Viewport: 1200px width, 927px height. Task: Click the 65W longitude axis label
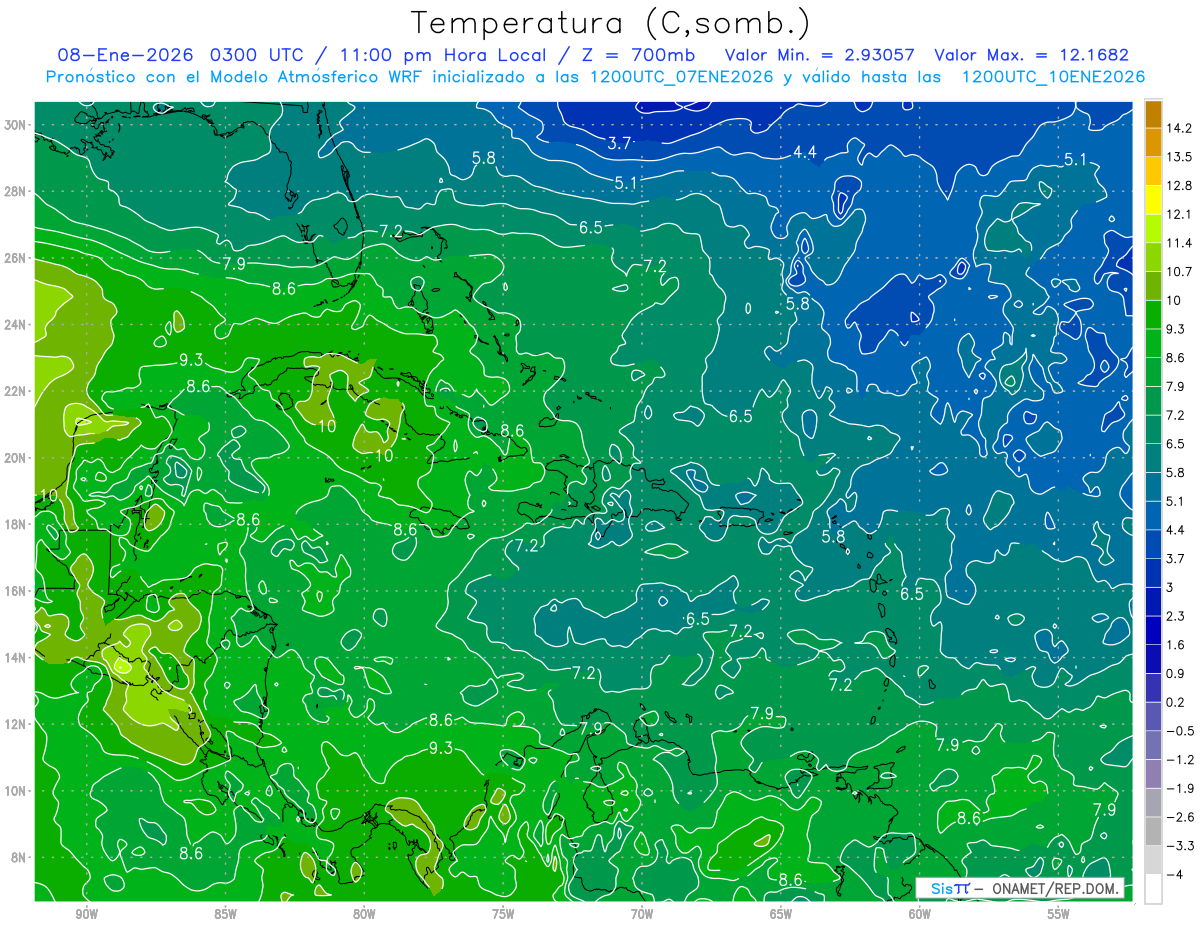click(781, 915)
